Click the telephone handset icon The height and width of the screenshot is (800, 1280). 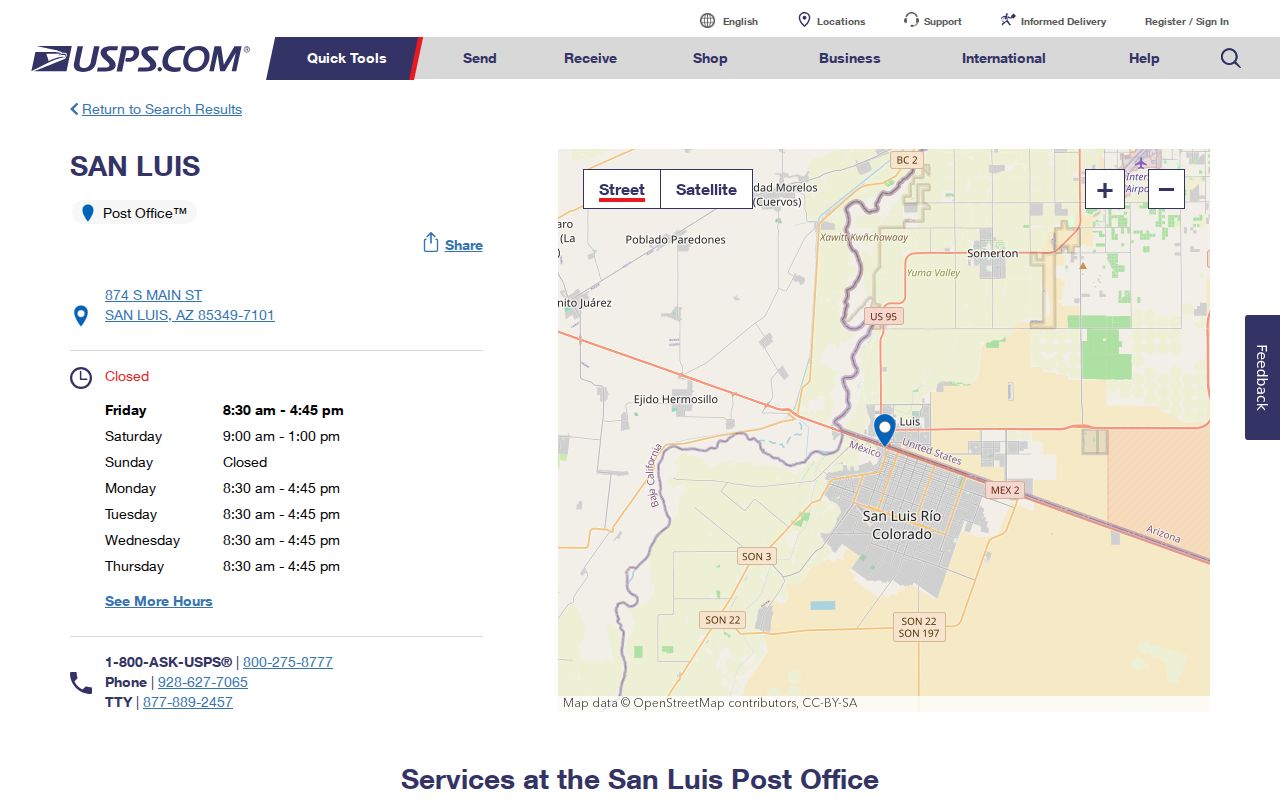pos(81,683)
